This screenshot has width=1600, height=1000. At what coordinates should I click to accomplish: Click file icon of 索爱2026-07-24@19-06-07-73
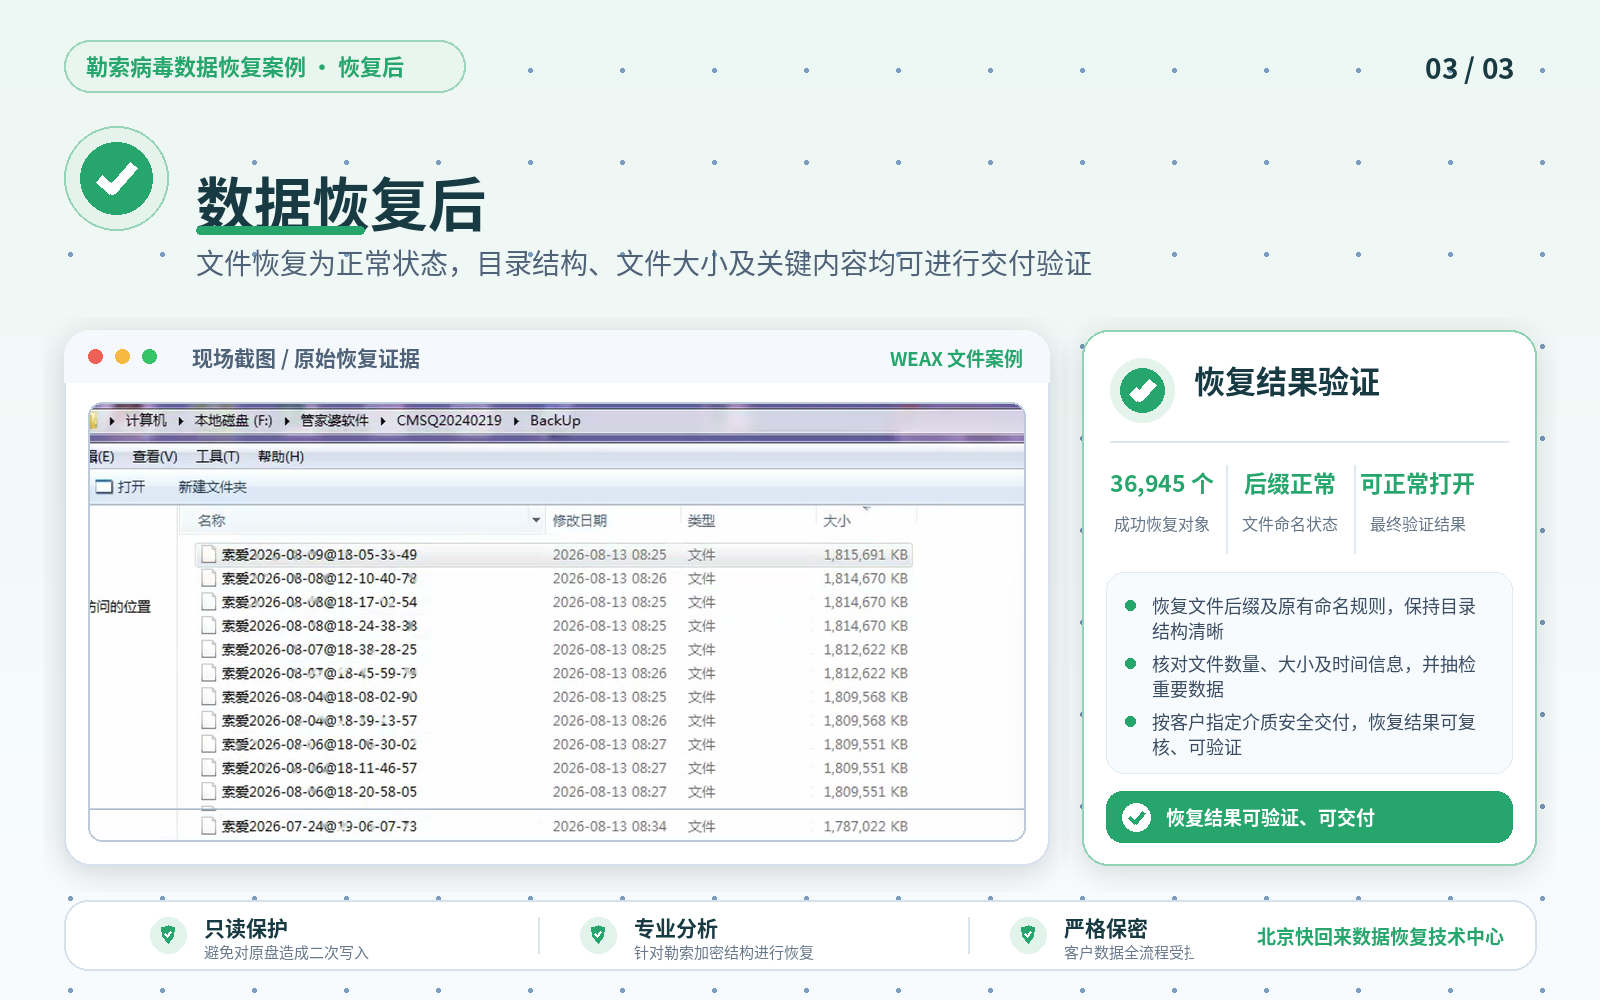point(209,826)
